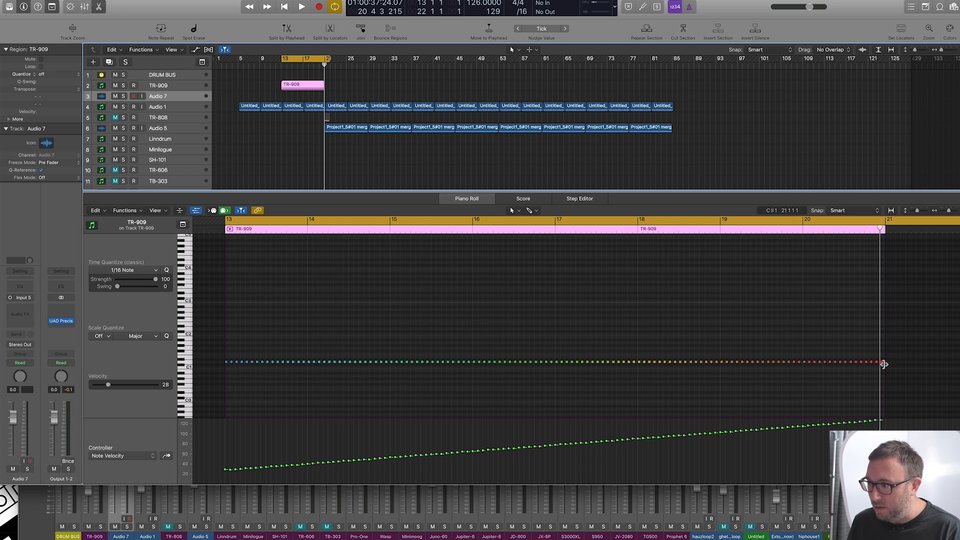Open the Library button
This screenshot has height=540, width=960.
coord(9,7)
